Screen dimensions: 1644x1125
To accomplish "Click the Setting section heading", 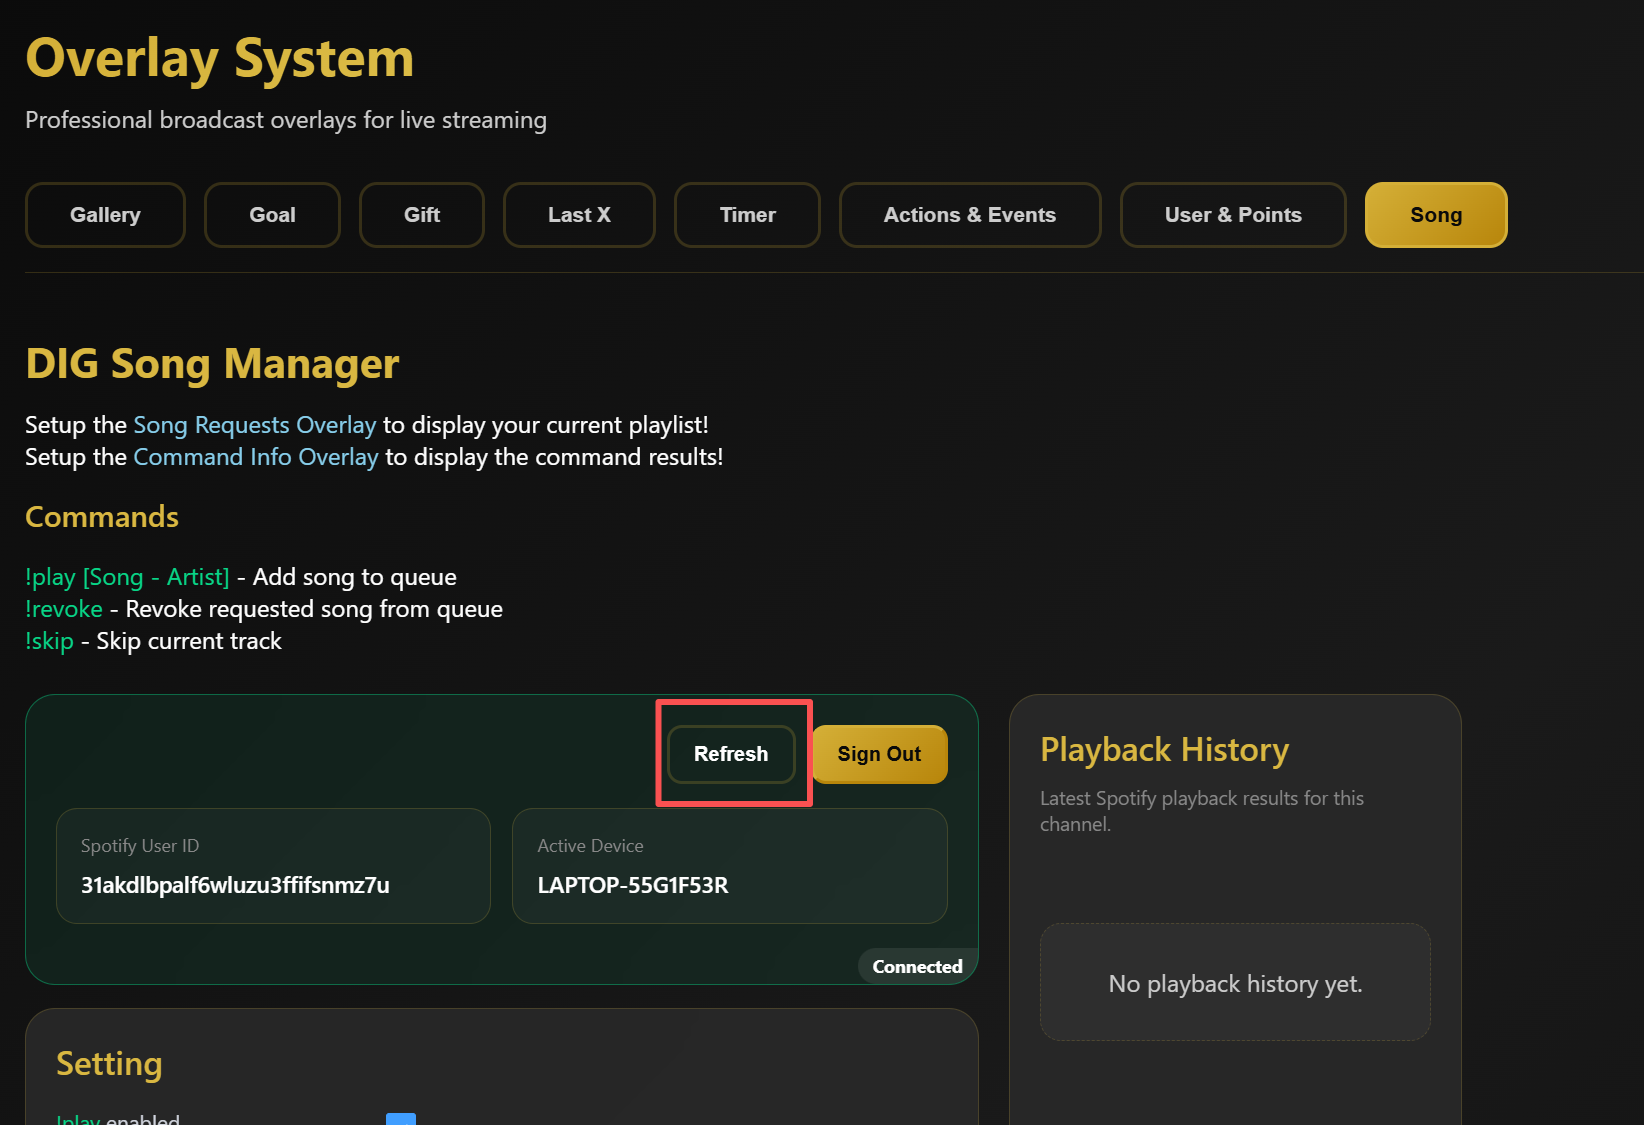I will 109,1064.
